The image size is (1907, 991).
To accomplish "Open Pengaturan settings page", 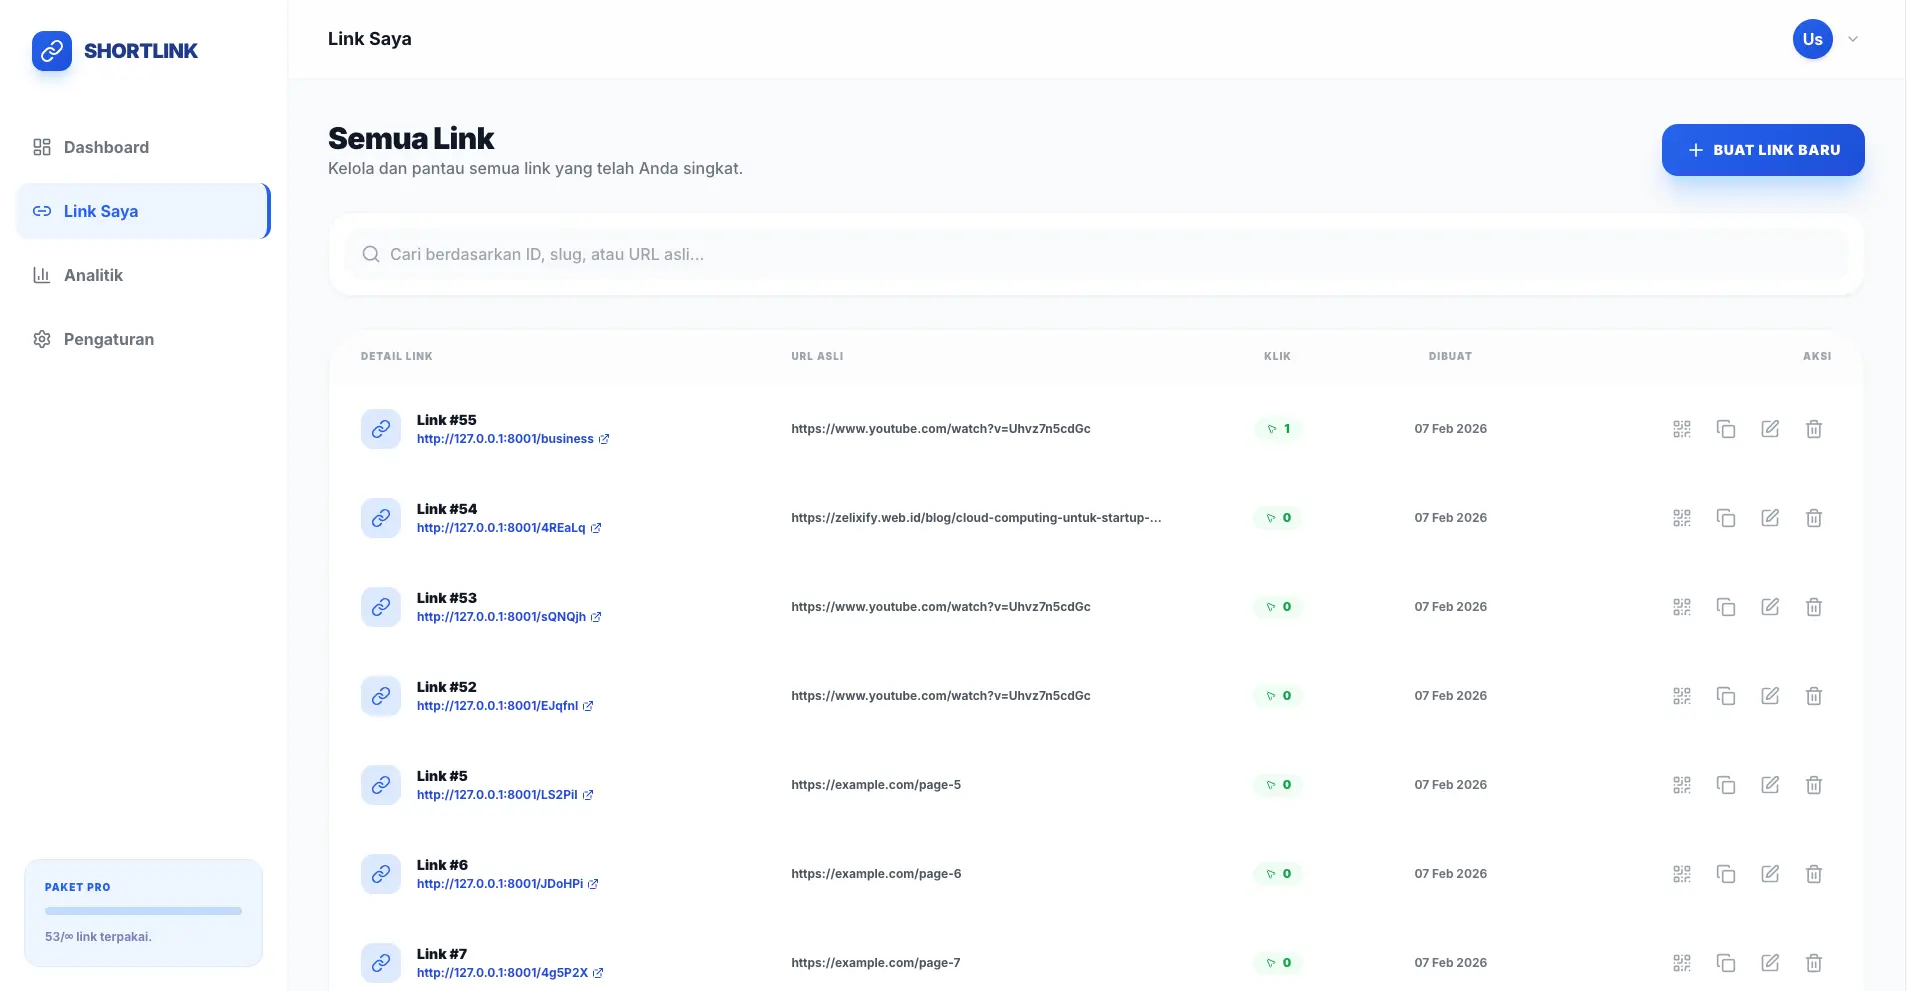I will pyautogui.click(x=108, y=339).
